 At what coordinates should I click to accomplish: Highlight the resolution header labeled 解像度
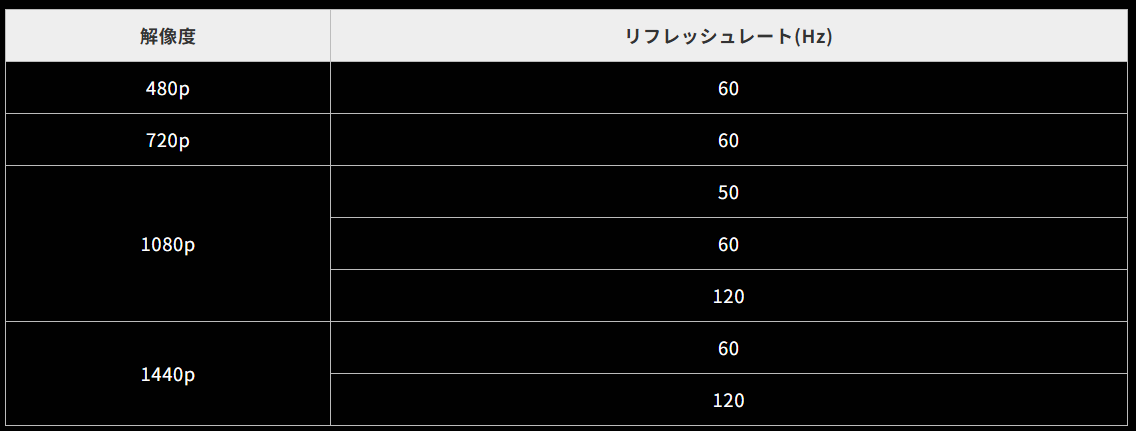(168, 37)
